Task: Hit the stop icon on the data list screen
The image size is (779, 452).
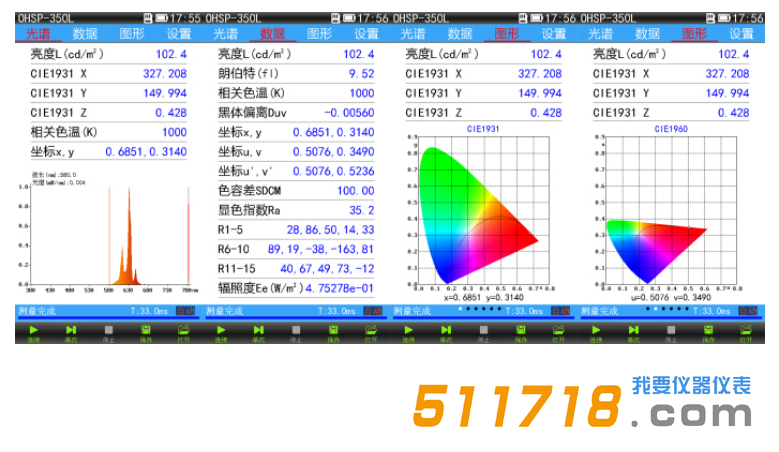Action: [x=294, y=330]
